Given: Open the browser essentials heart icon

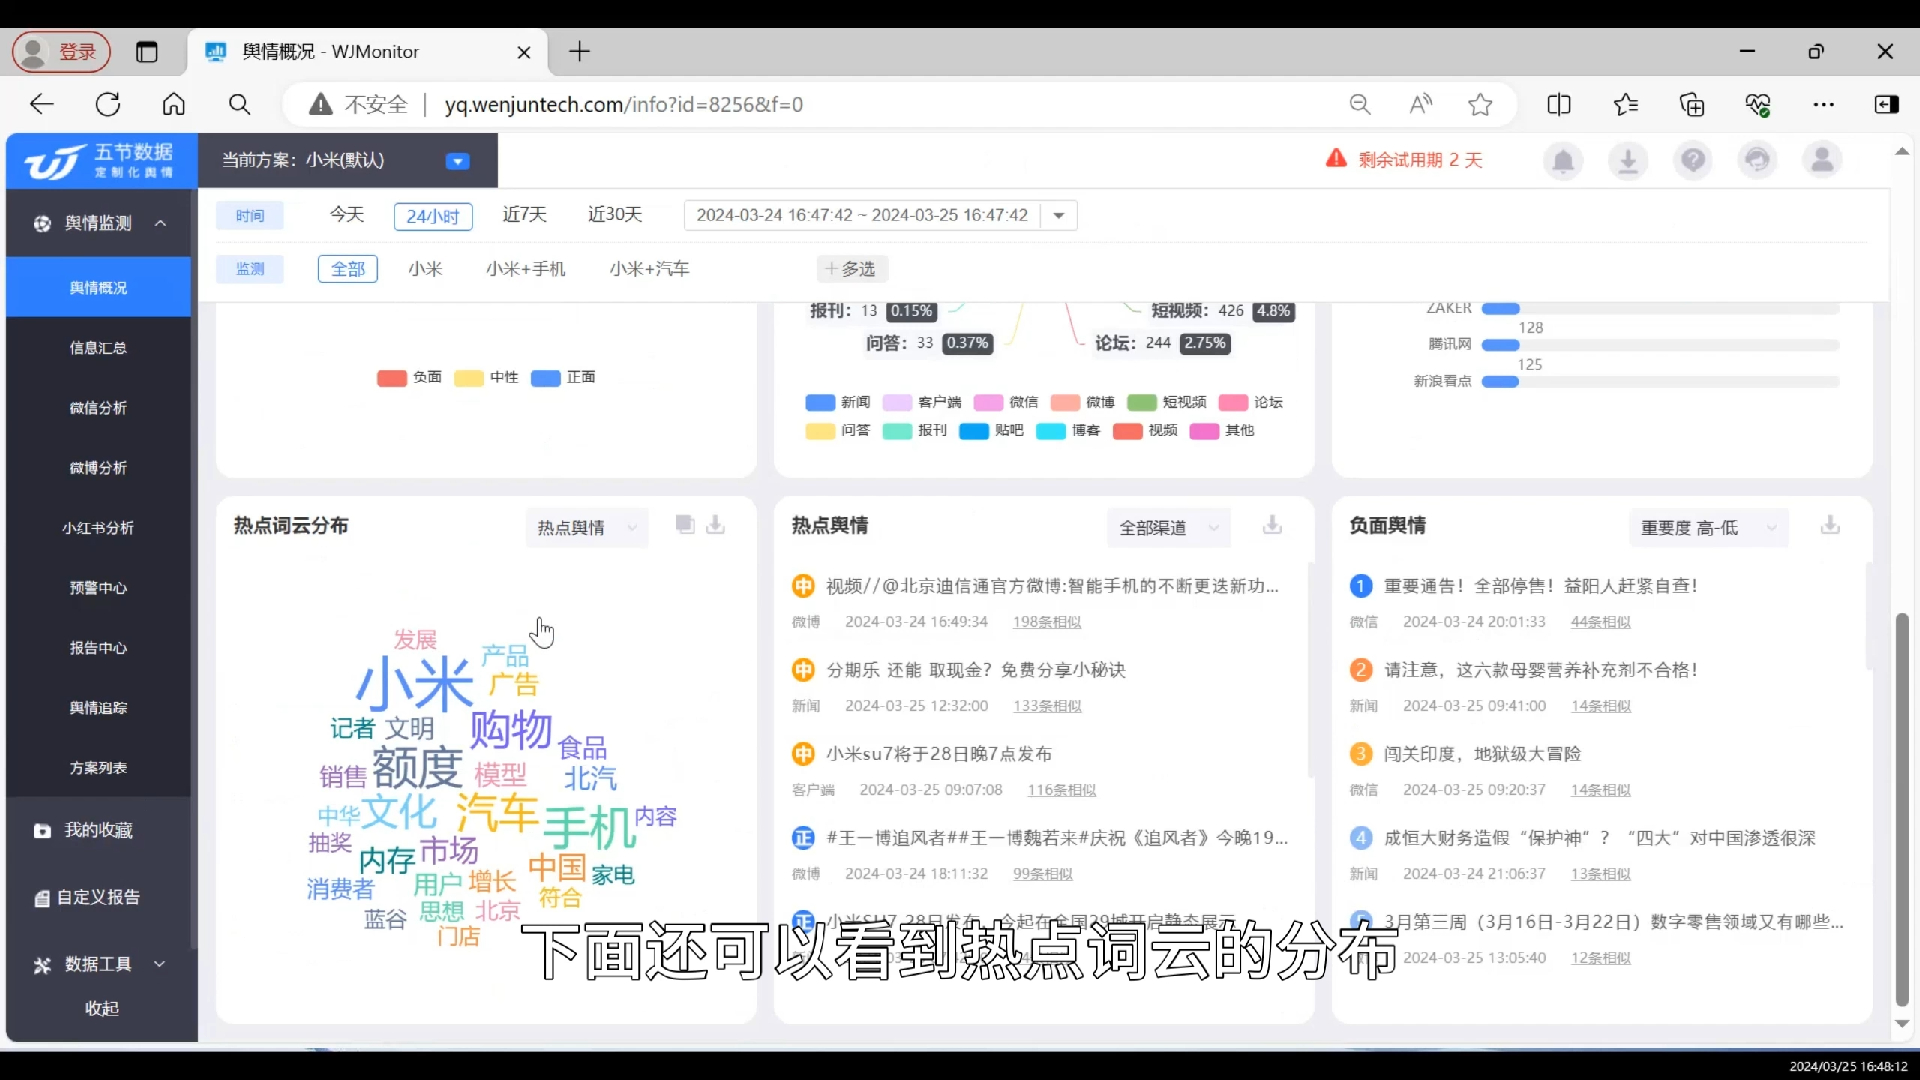Looking at the screenshot, I should pos(1758,104).
